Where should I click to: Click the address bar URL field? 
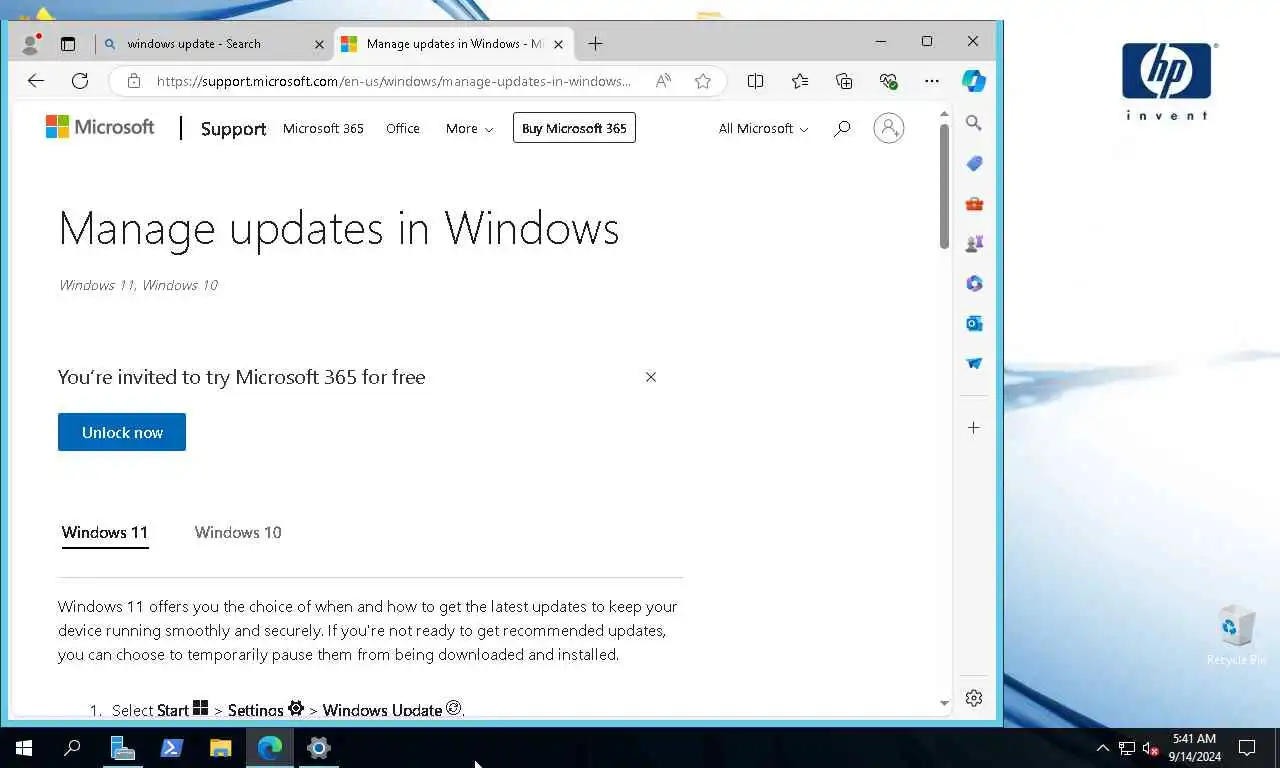(x=394, y=81)
